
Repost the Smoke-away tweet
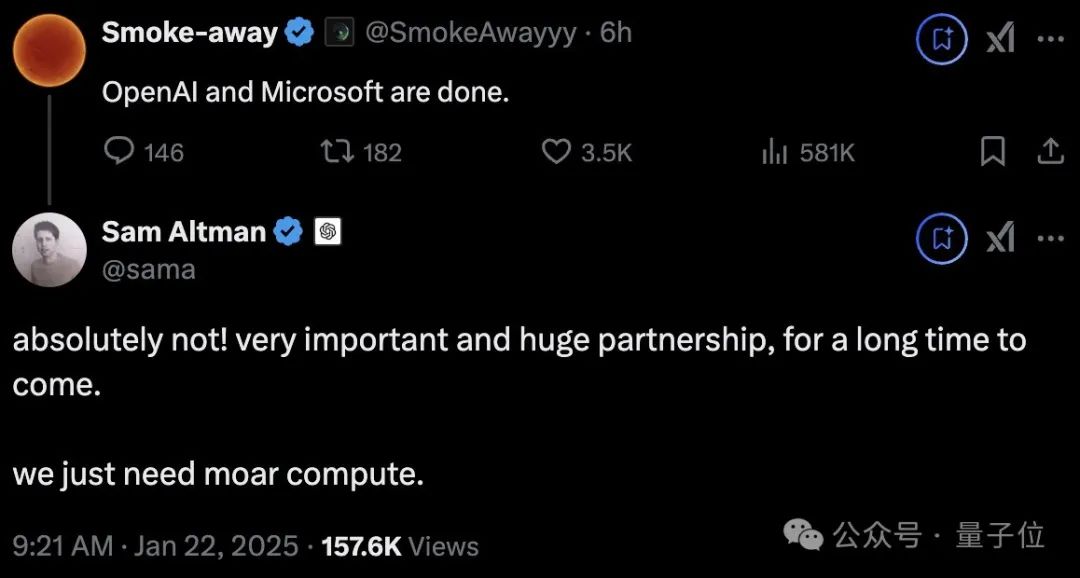click(335, 152)
